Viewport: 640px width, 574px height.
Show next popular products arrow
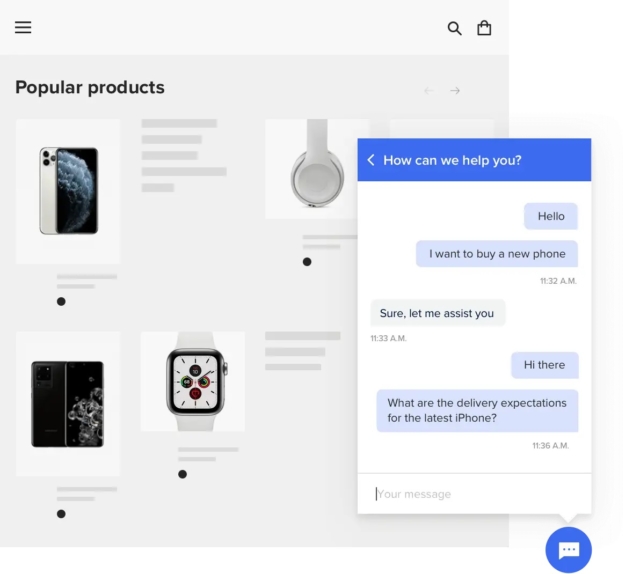[x=455, y=91]
